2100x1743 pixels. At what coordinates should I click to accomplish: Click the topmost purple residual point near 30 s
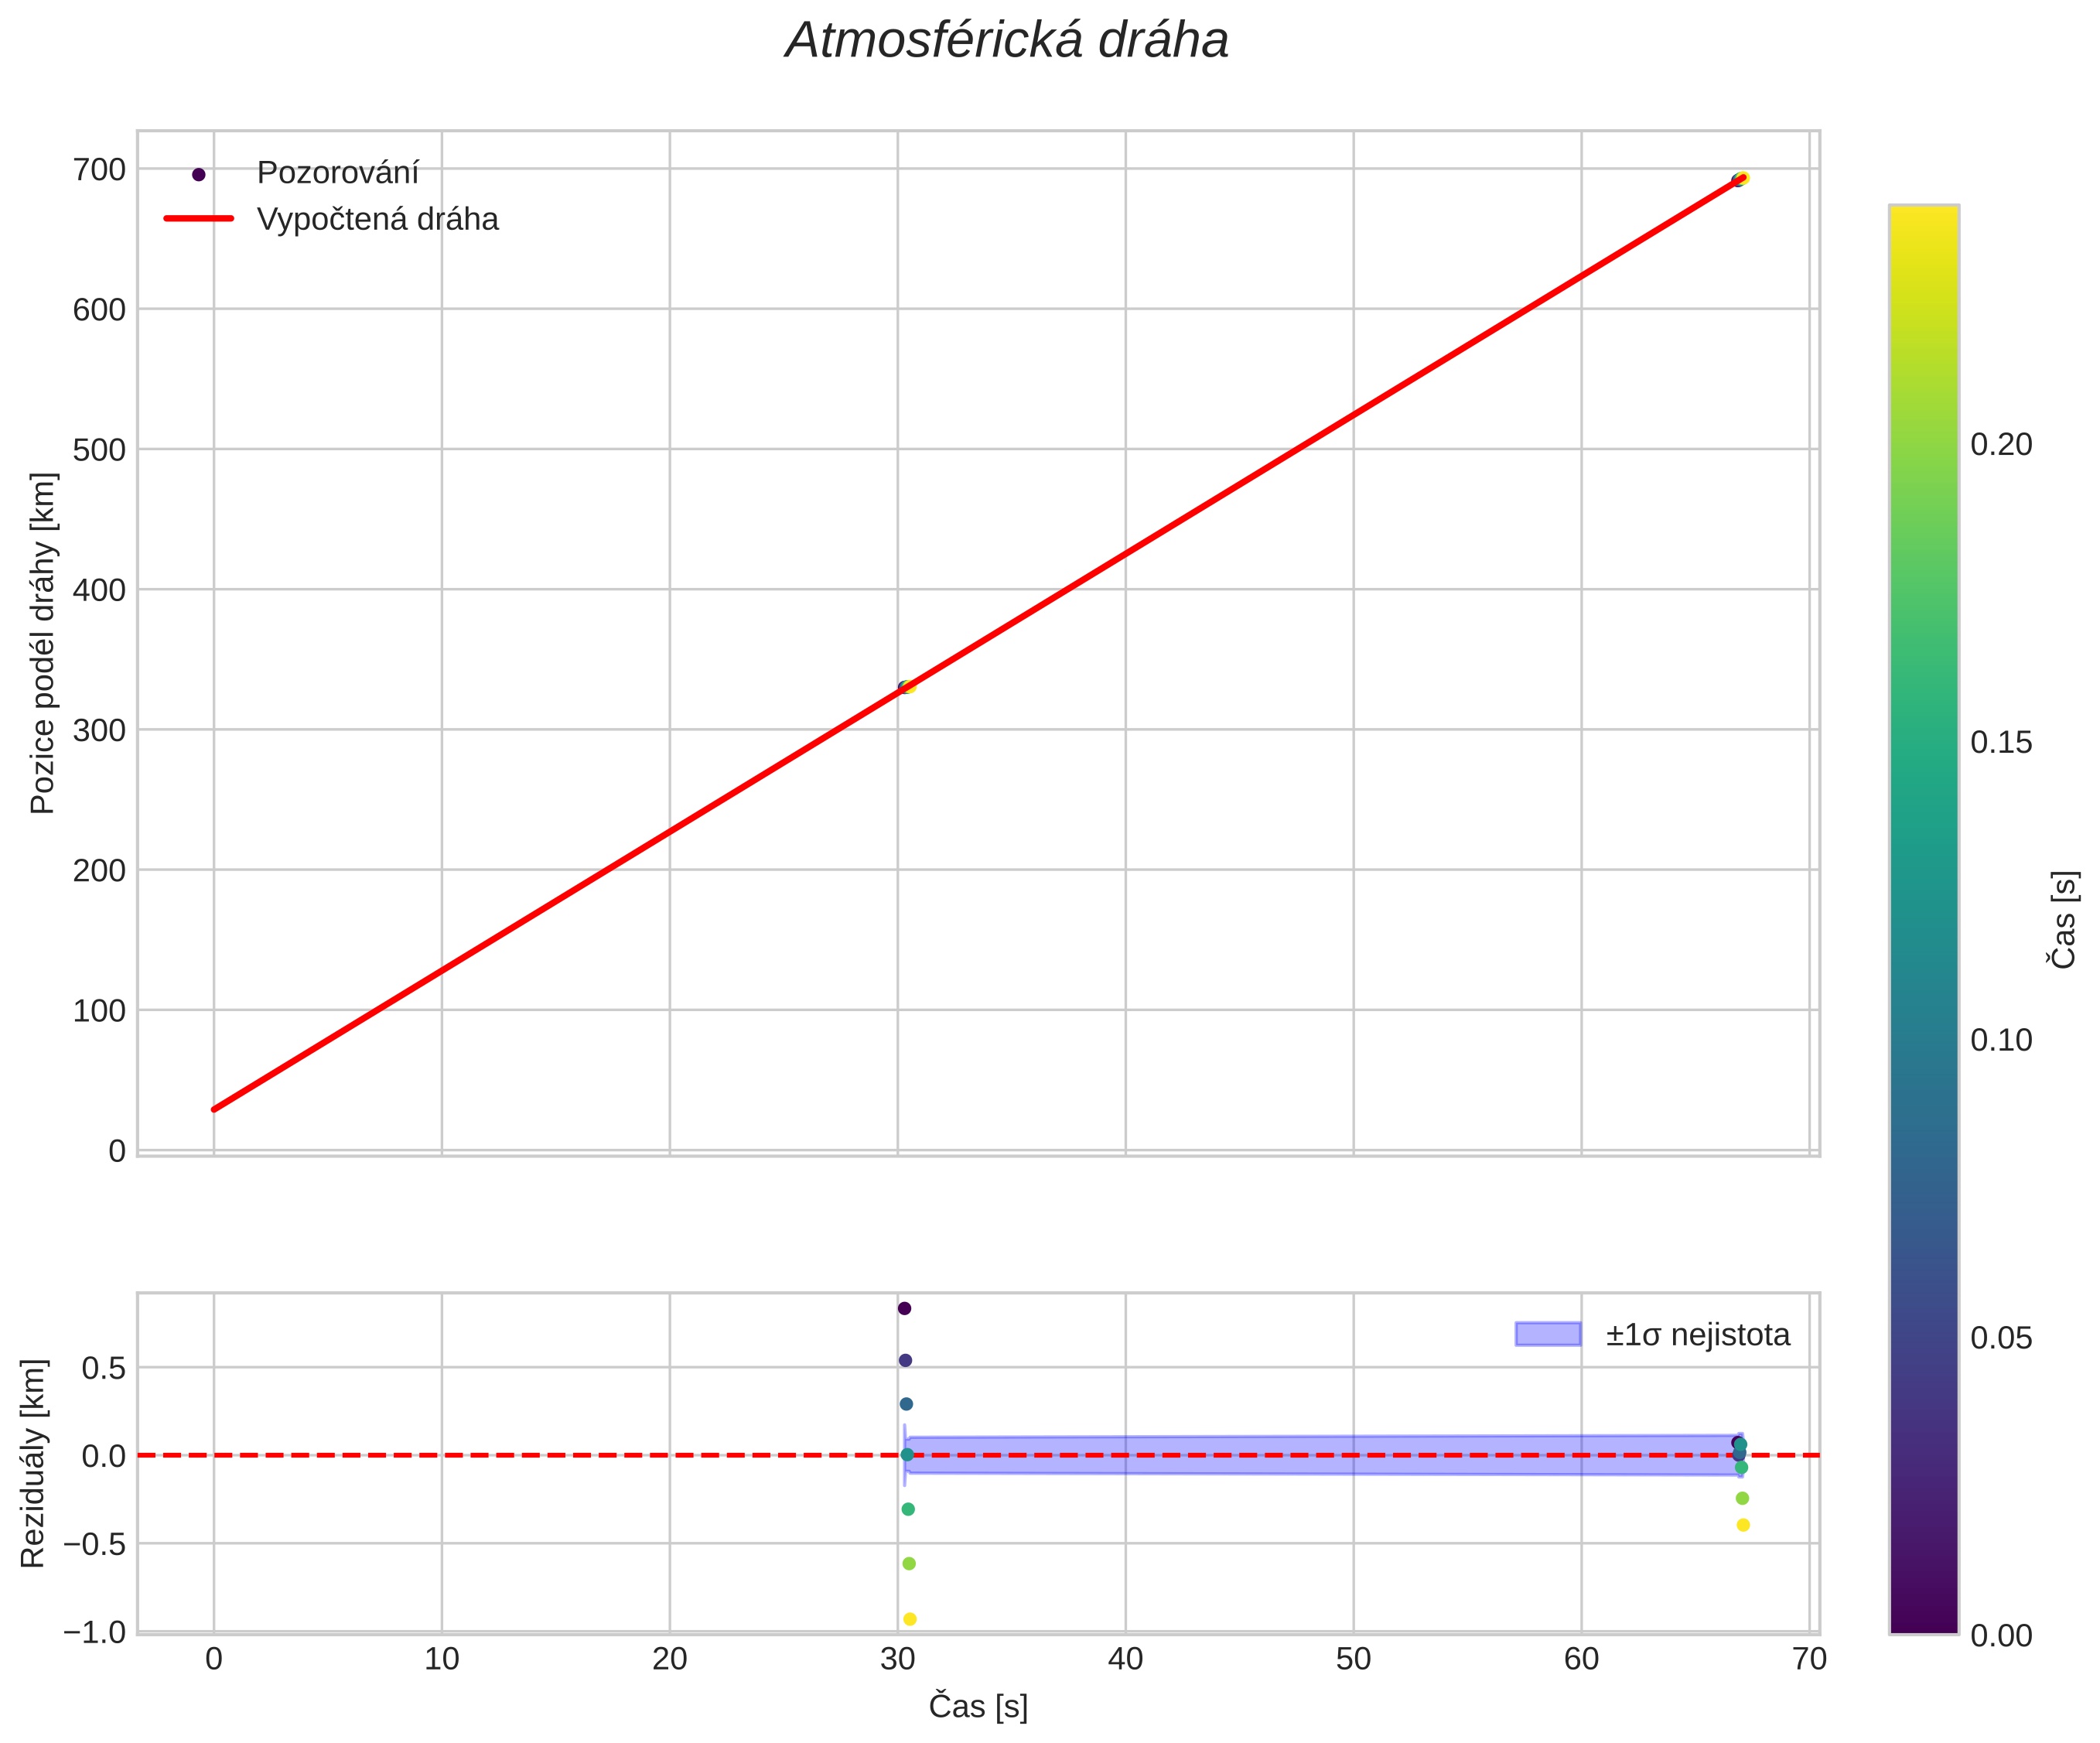904,1308
